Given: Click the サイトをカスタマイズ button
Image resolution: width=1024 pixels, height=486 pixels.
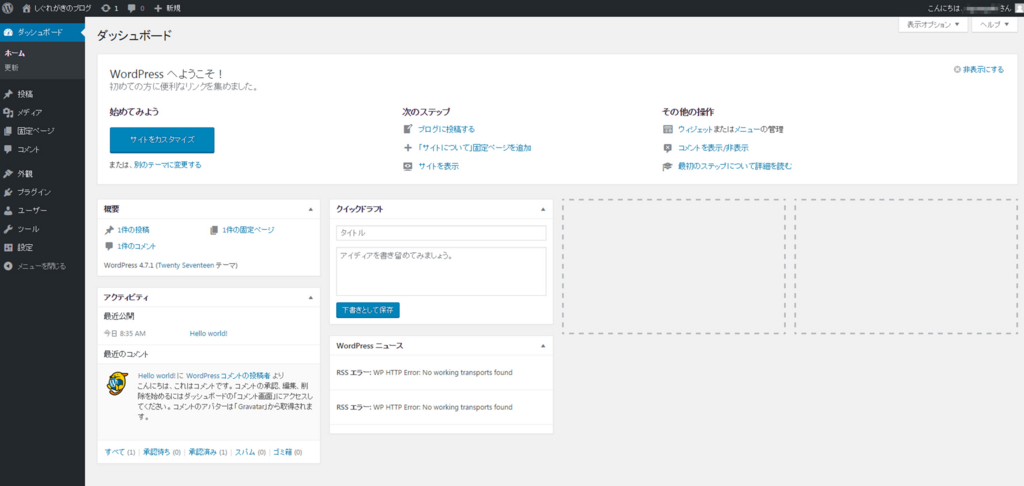Looking at the screenshot, I should click(162, 140).
